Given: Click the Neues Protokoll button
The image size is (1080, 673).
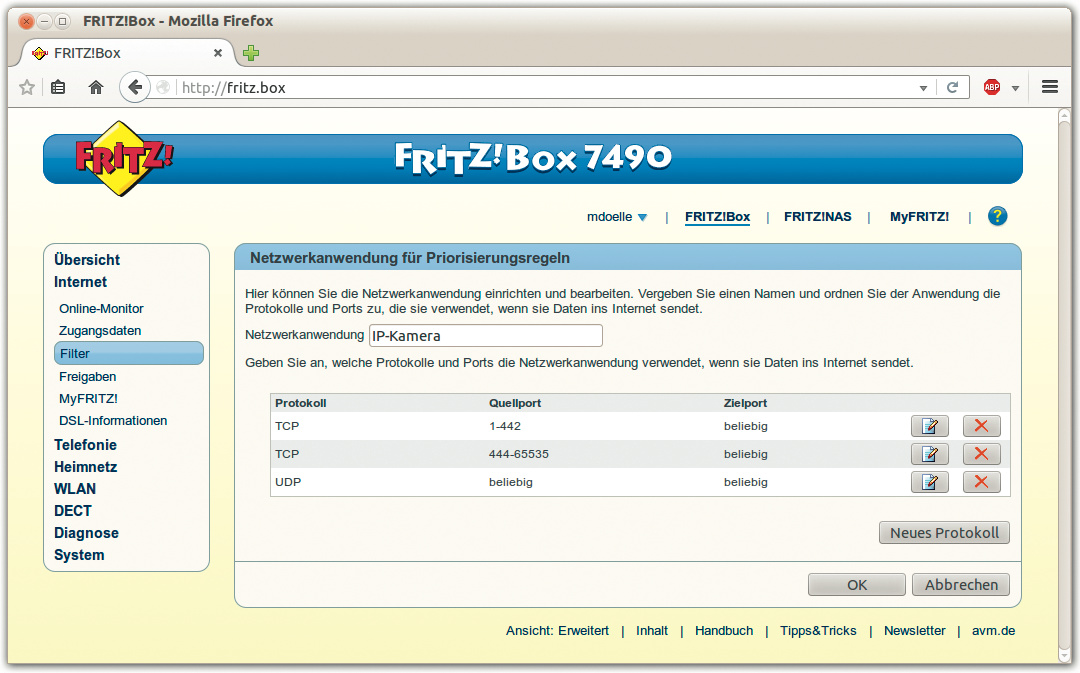Looking at the screenshot, I should click(x=944, y=533).
